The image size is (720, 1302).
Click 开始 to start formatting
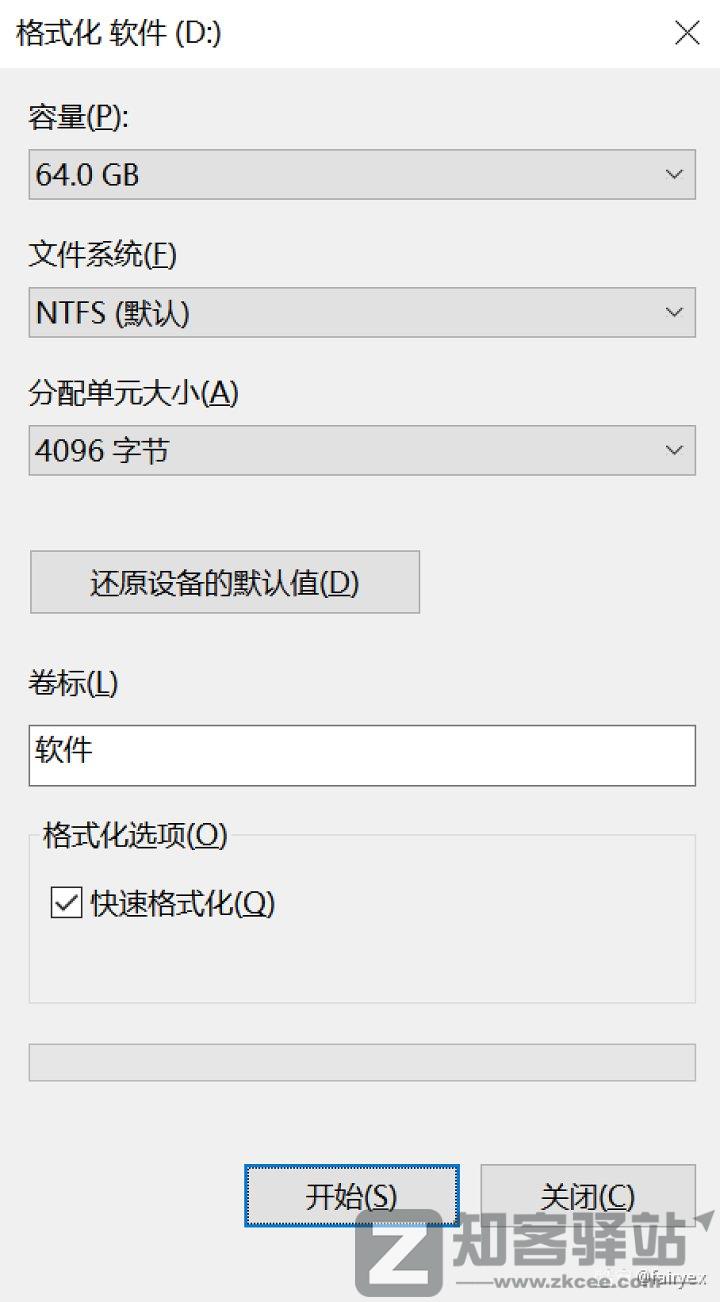(x=352, y=1196)
